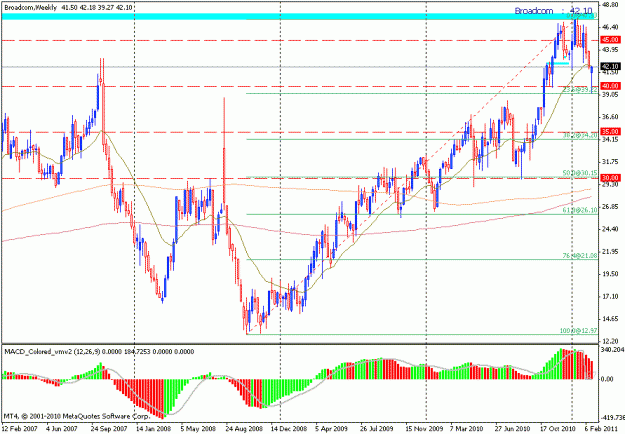This screenshot has width=625, height=434.
Task: Select the 76.4@21.08 Fibonacci level label
Action: 580,256
